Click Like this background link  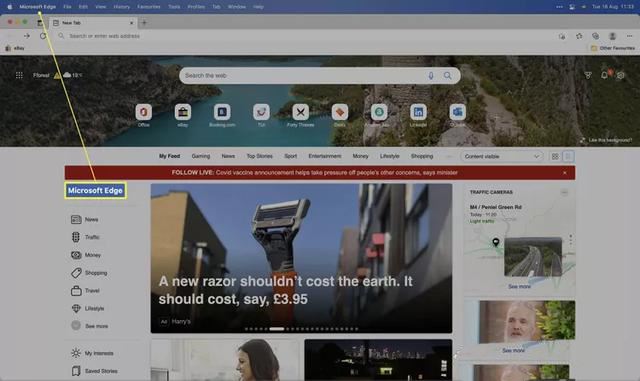coord(606,140)
